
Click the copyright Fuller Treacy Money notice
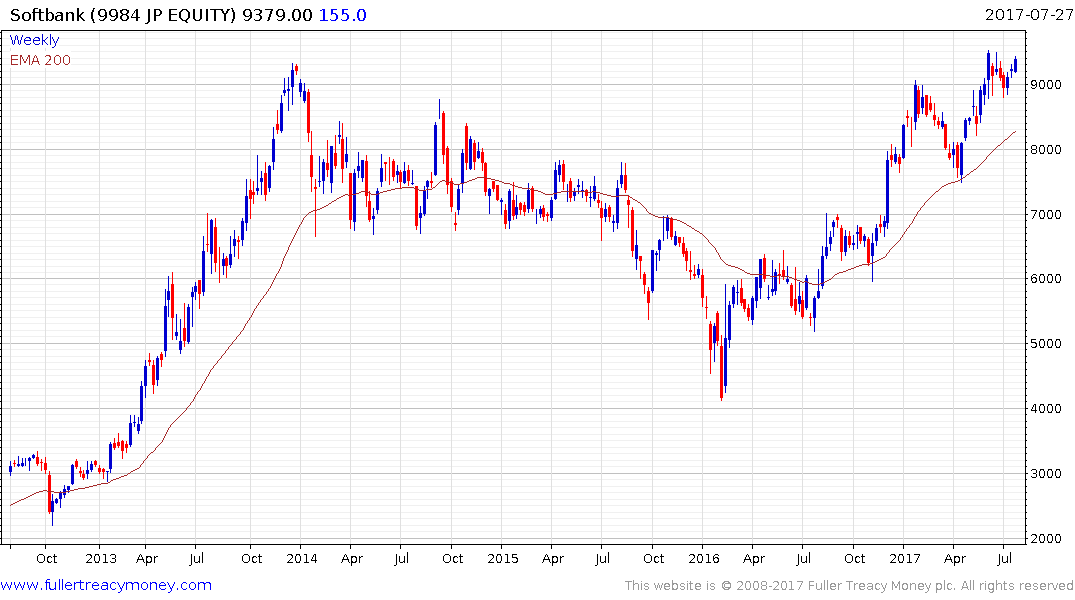849,586
